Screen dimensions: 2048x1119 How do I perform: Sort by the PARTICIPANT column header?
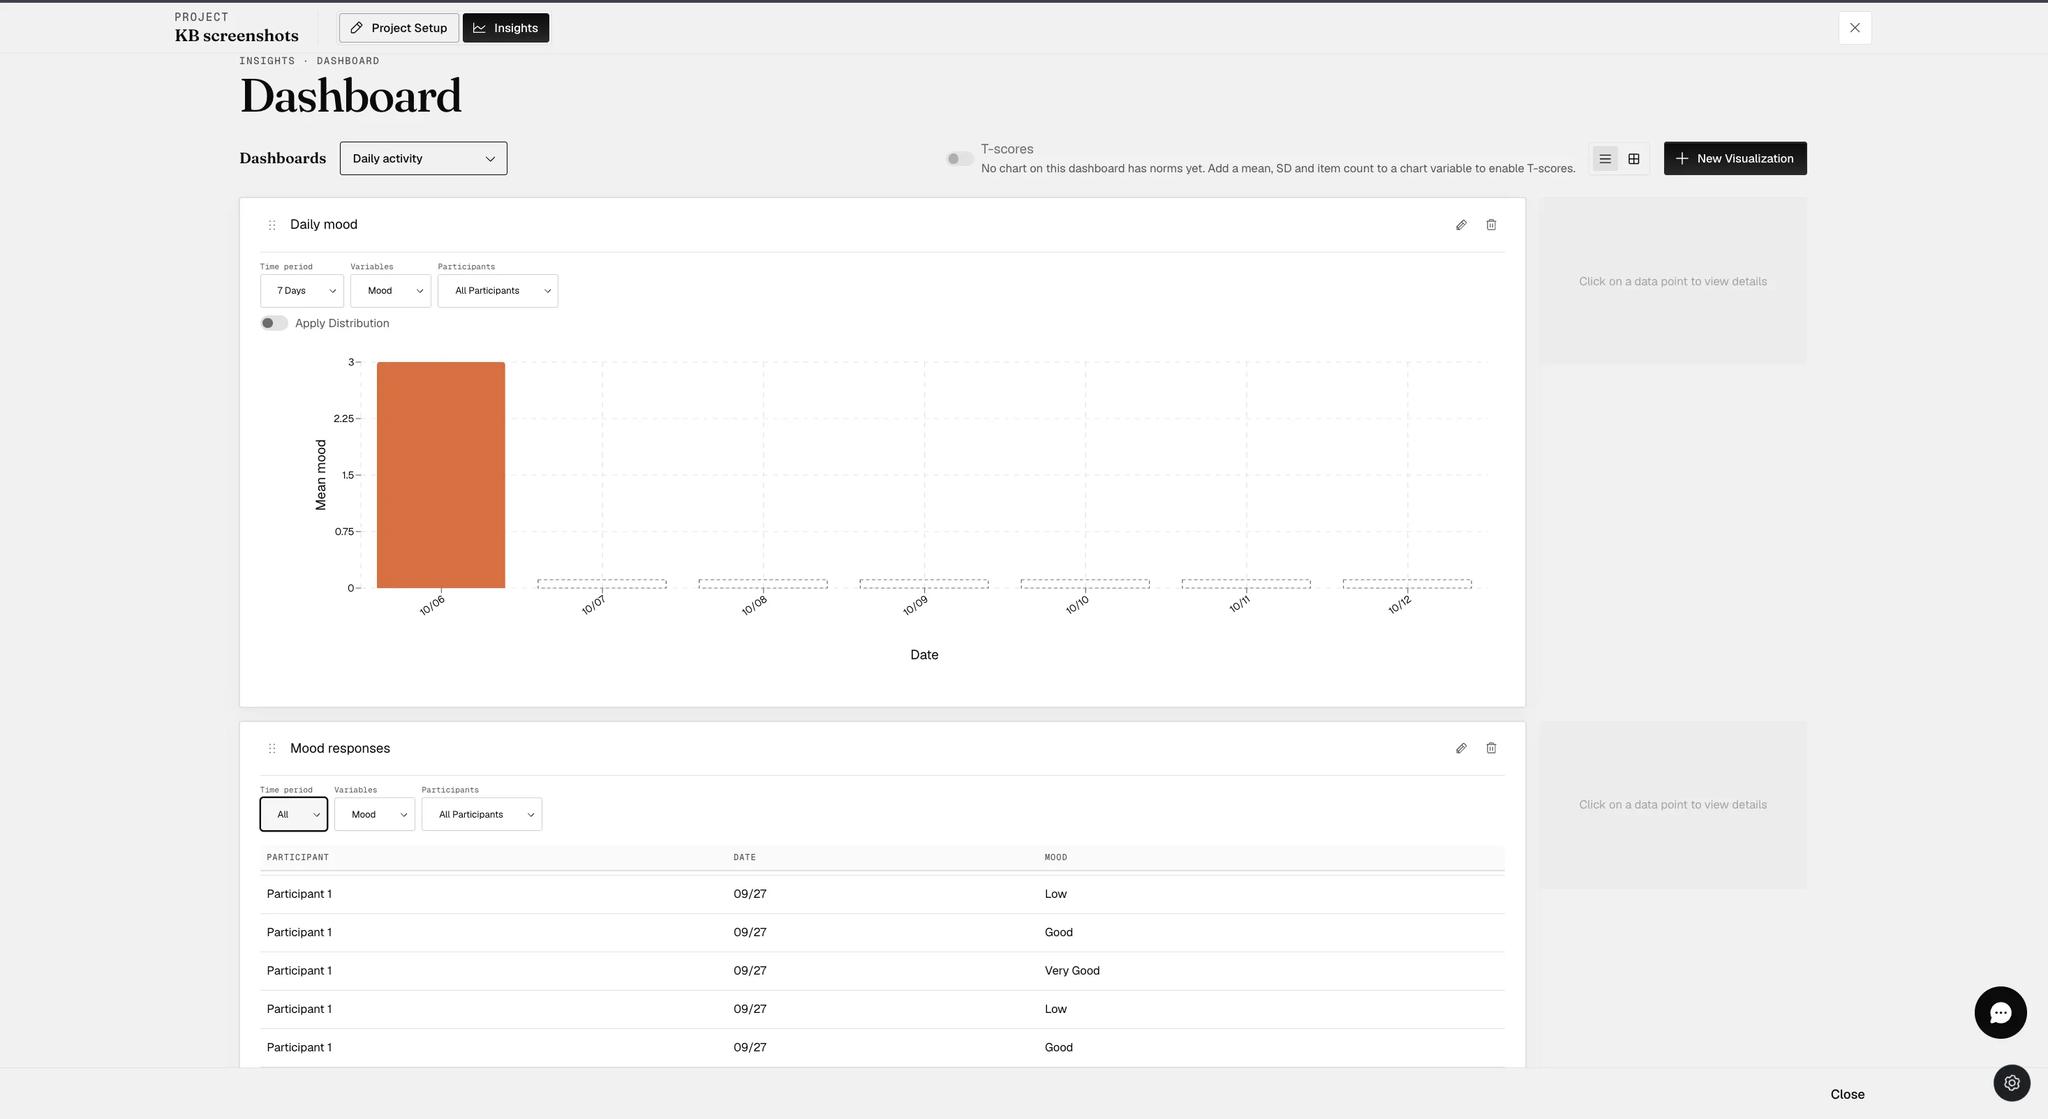pos(298,857)
